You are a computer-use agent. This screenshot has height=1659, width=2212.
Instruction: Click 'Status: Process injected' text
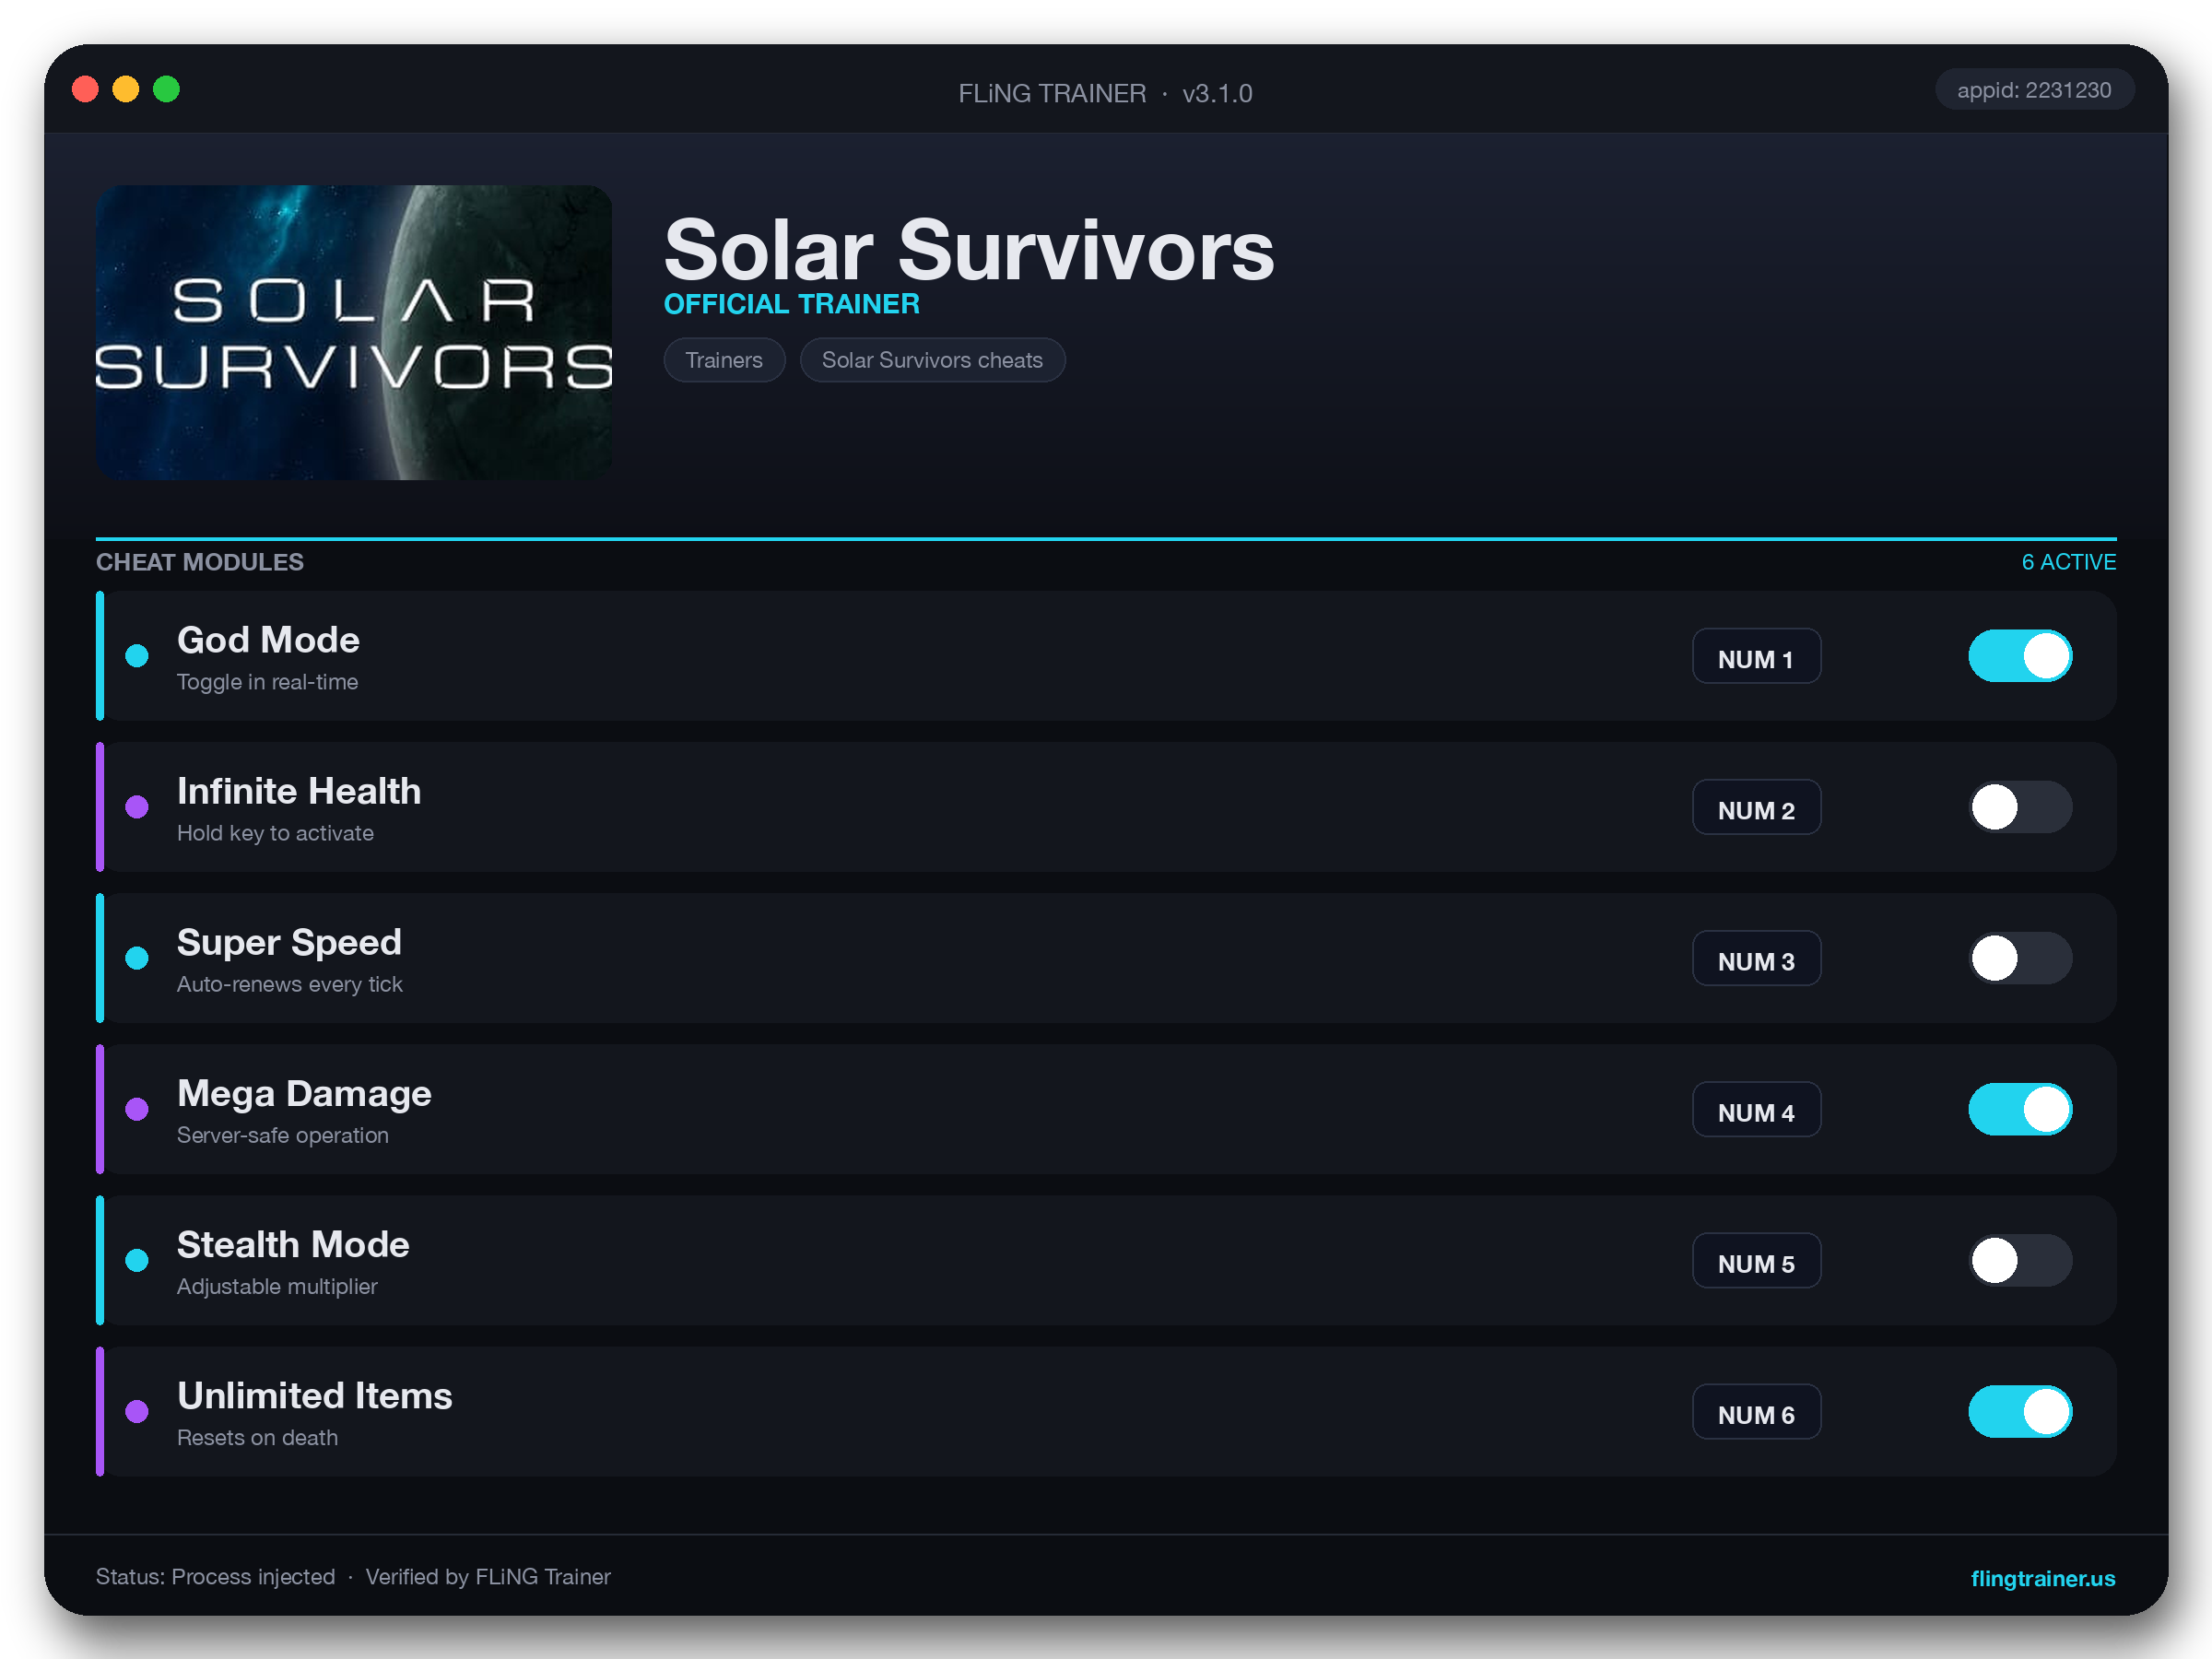(x=216, y=1577)
